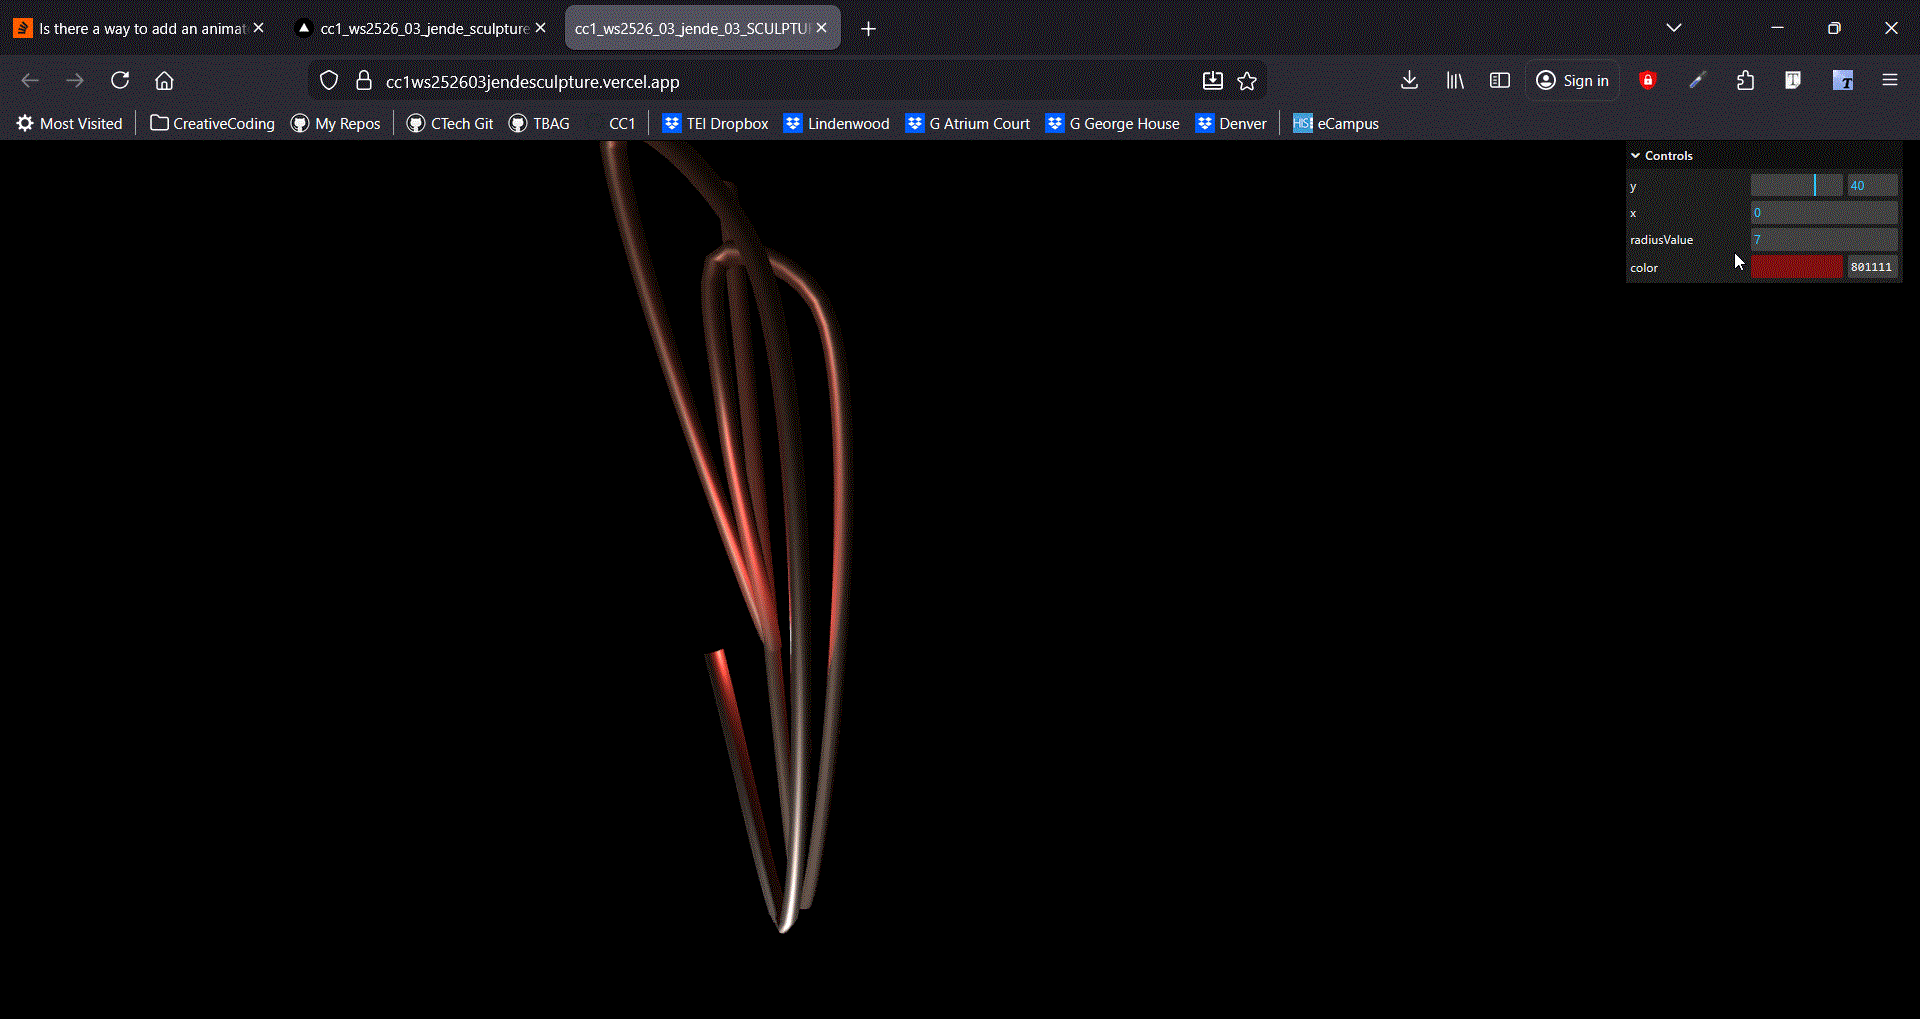Go to the browser home page
The height and width of the screenshot is (1020, 1920).
(x=164, y=81)
